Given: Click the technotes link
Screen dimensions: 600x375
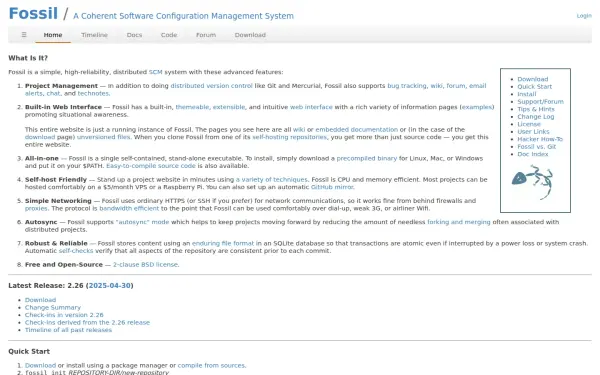Looking at the screenshot, I should [x=93, y=93].
